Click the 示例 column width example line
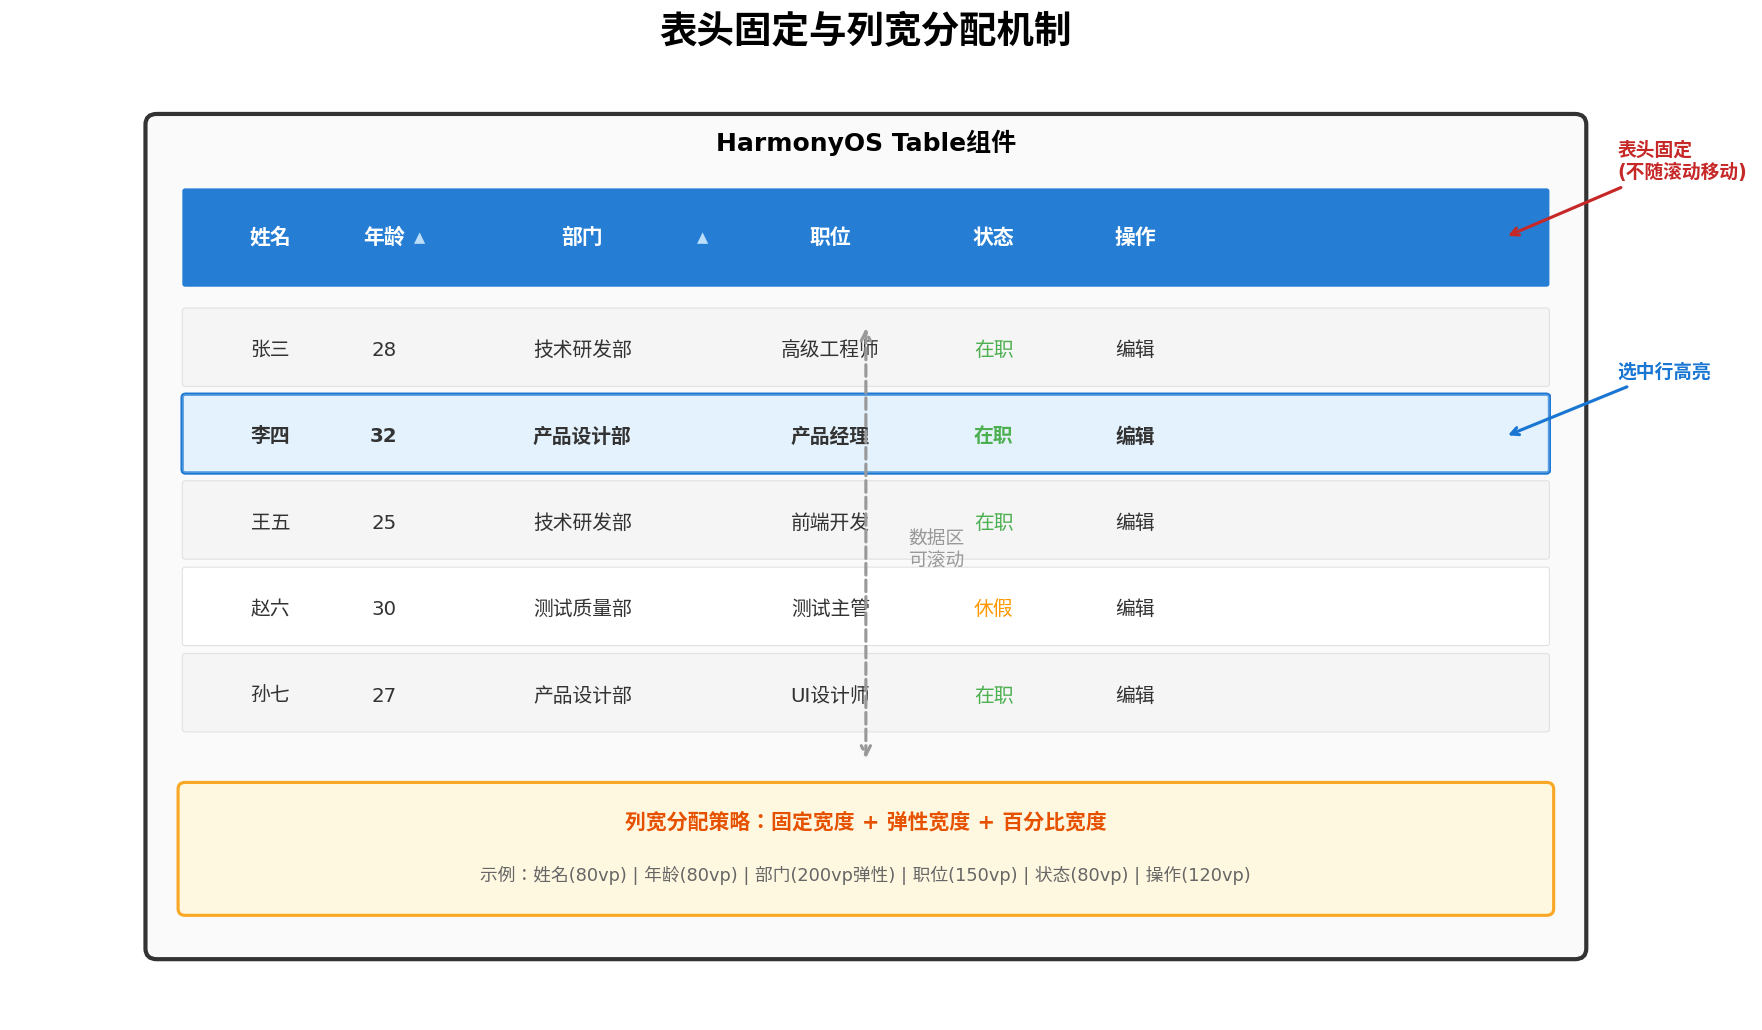This screenshot has height=1030, width=1762. (866, 875)
